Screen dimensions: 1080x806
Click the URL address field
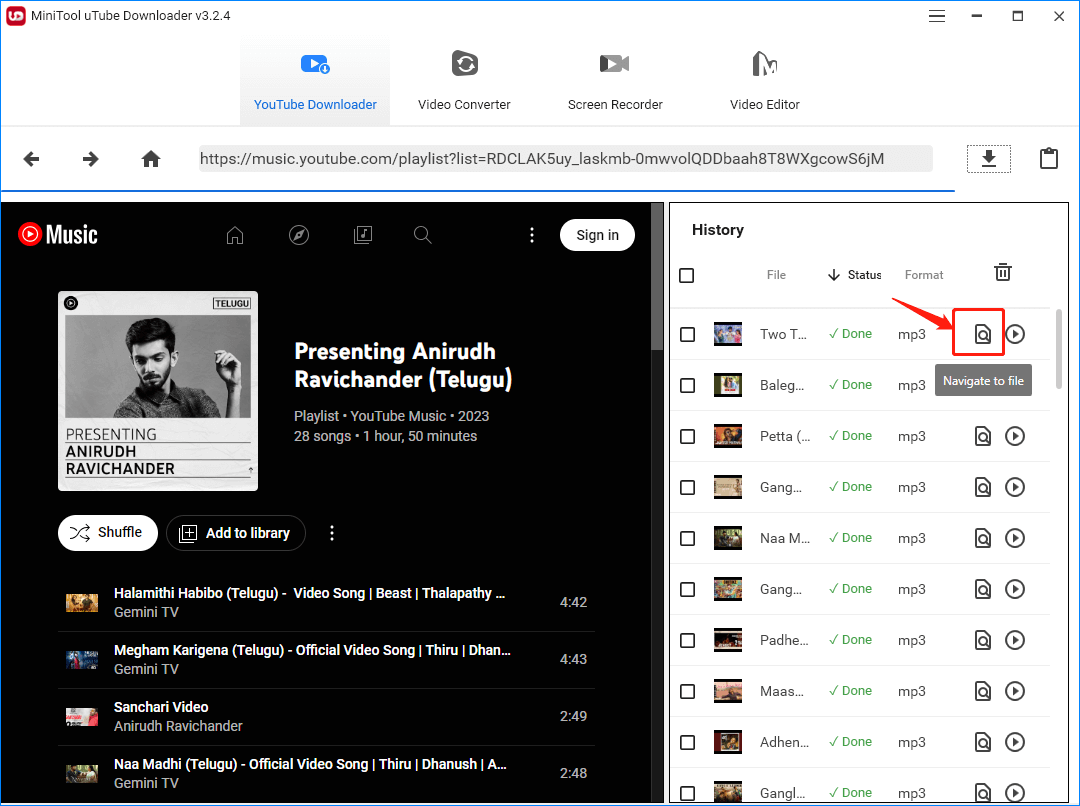(565, 159)
